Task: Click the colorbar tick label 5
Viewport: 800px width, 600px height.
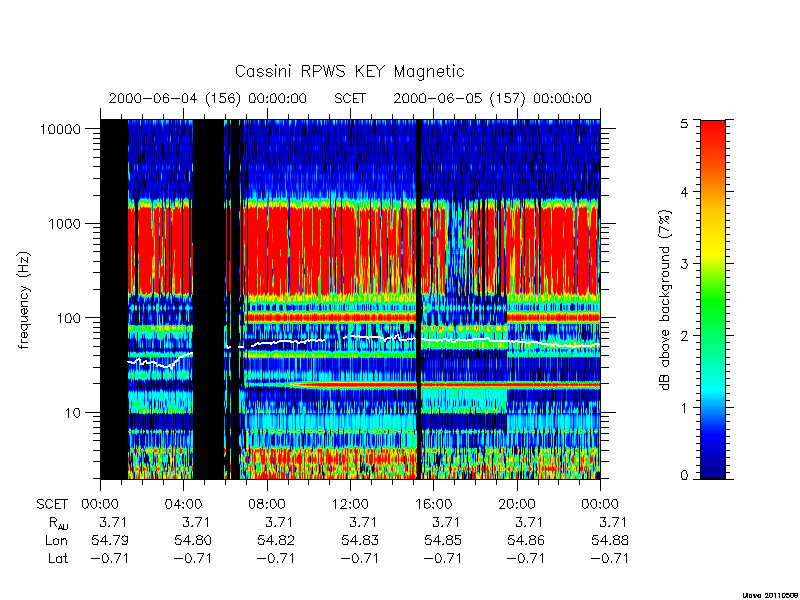Action: click(x=684, y=123)
